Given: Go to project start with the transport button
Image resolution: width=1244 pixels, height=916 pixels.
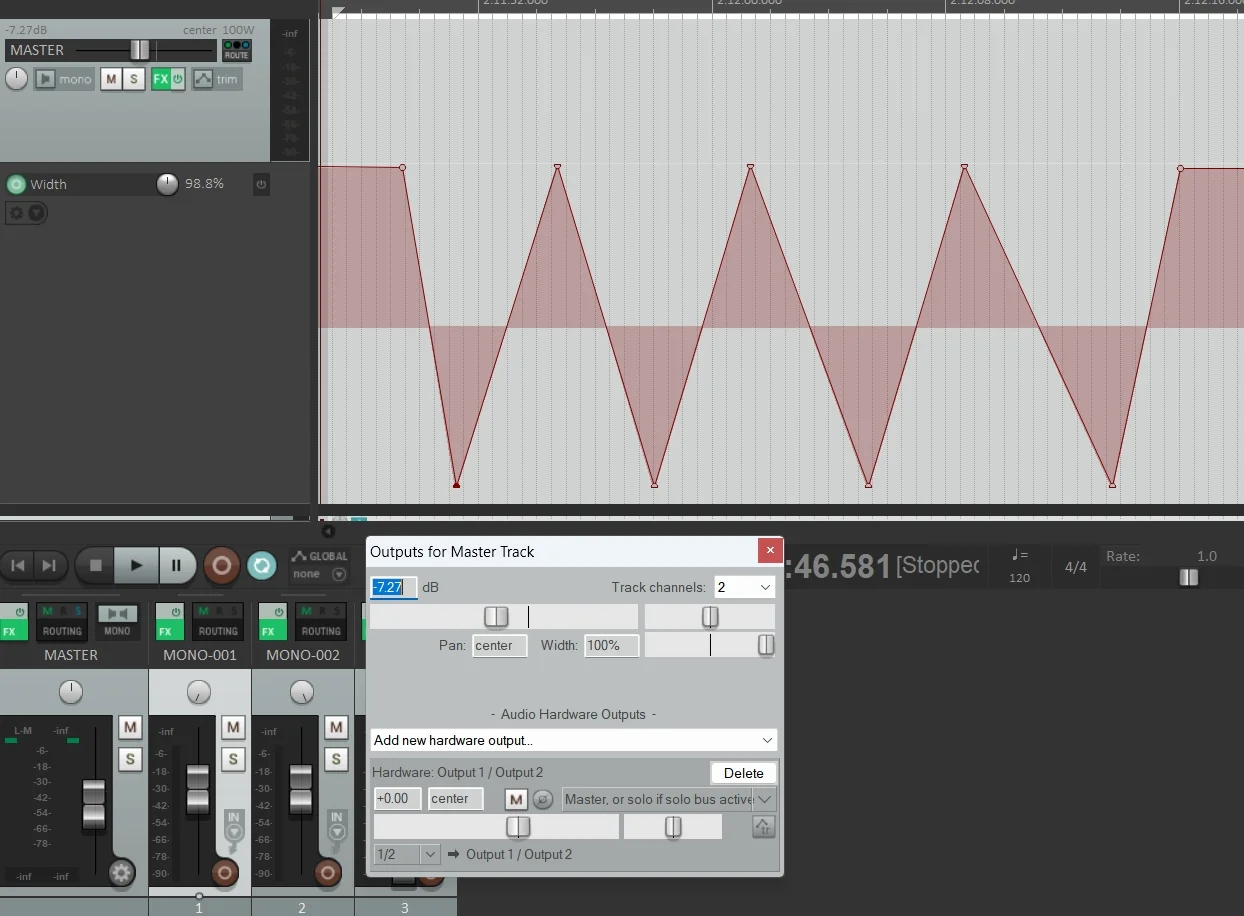Looking at the screenshot, I should click(x=18, y=566).
